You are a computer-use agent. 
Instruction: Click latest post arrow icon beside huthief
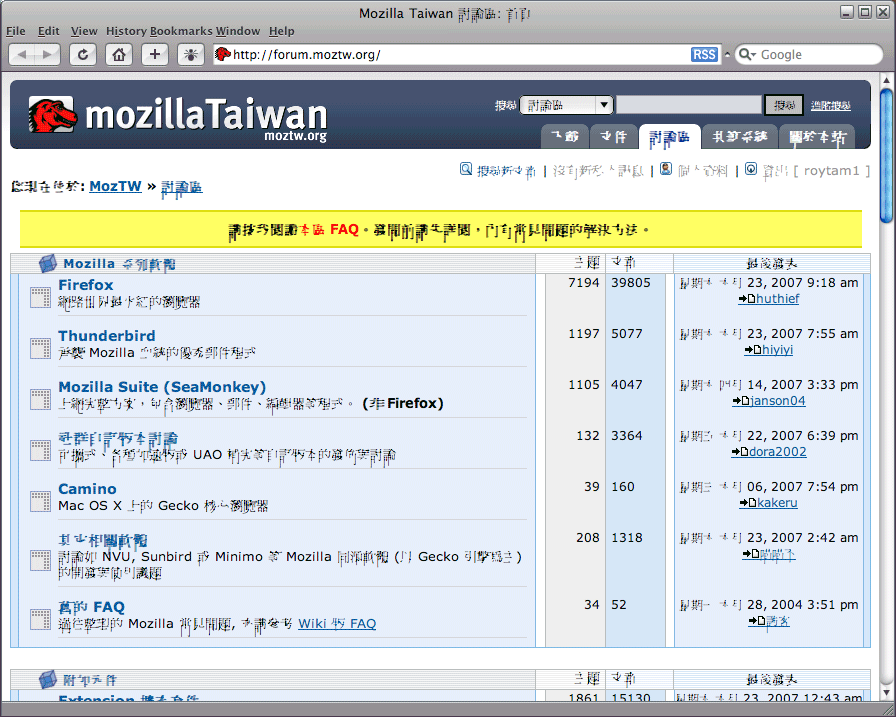(745, 299)
